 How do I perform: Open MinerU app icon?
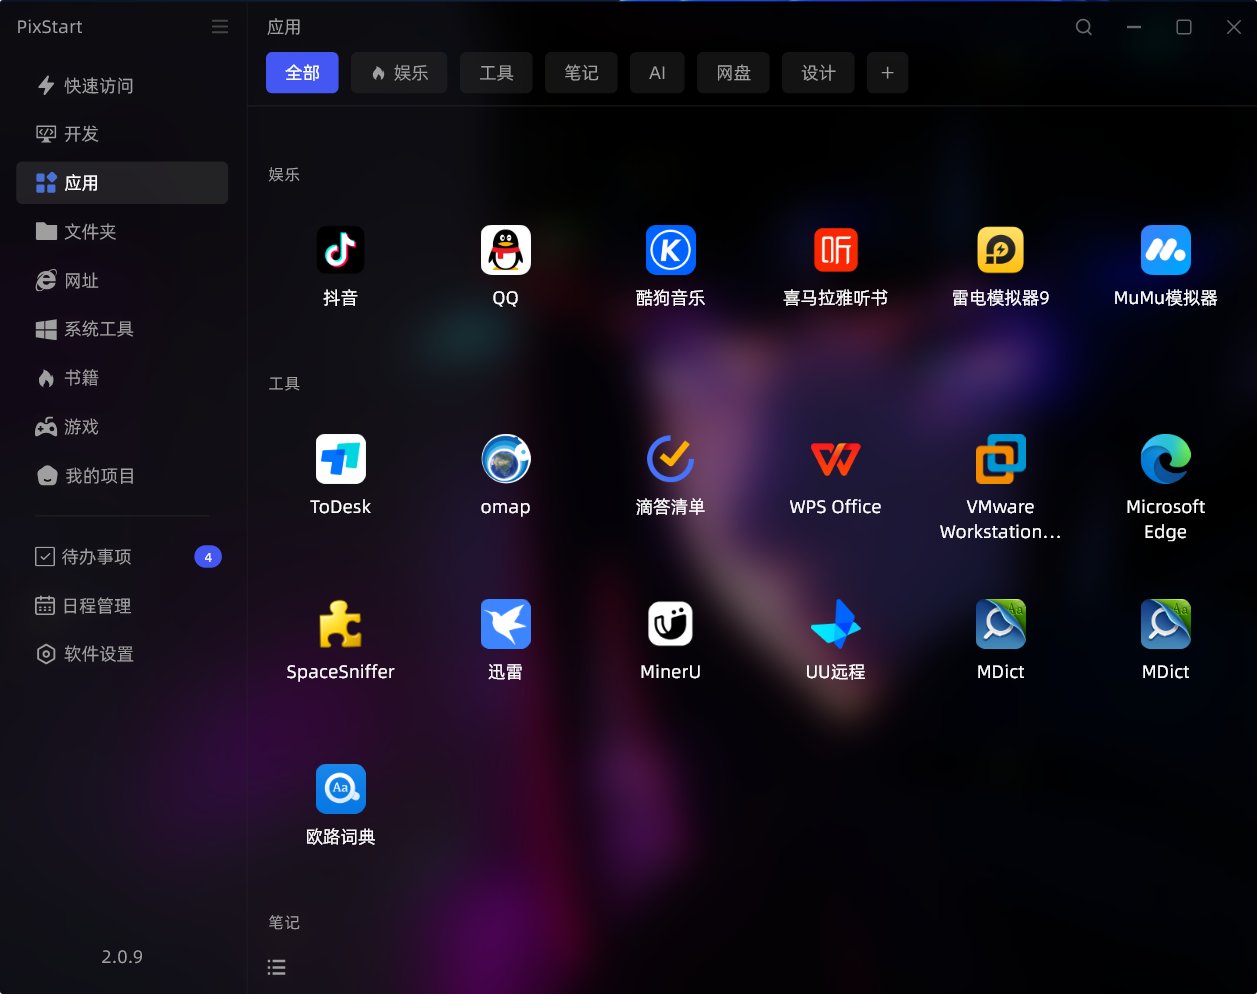670,624
